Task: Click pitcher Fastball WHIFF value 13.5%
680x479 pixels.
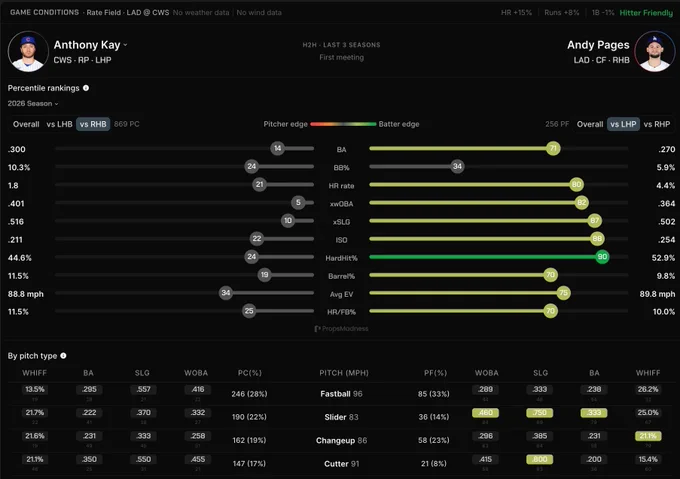Action: pyautogui.click(x=35, y=389)
